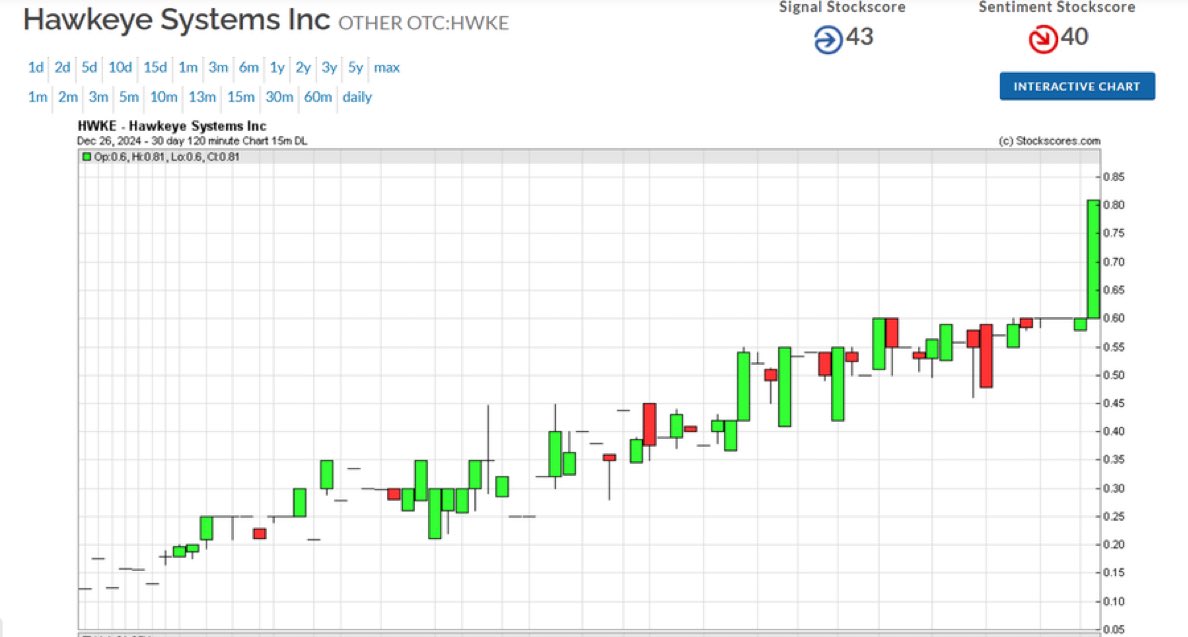The image size is (1188, 637).
Task: Switch to the 60m interval
Action: click(x=317, y=97)
